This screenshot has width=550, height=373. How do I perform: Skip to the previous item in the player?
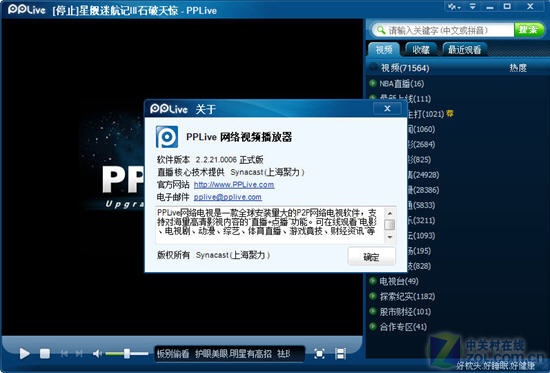coord(64,353)
